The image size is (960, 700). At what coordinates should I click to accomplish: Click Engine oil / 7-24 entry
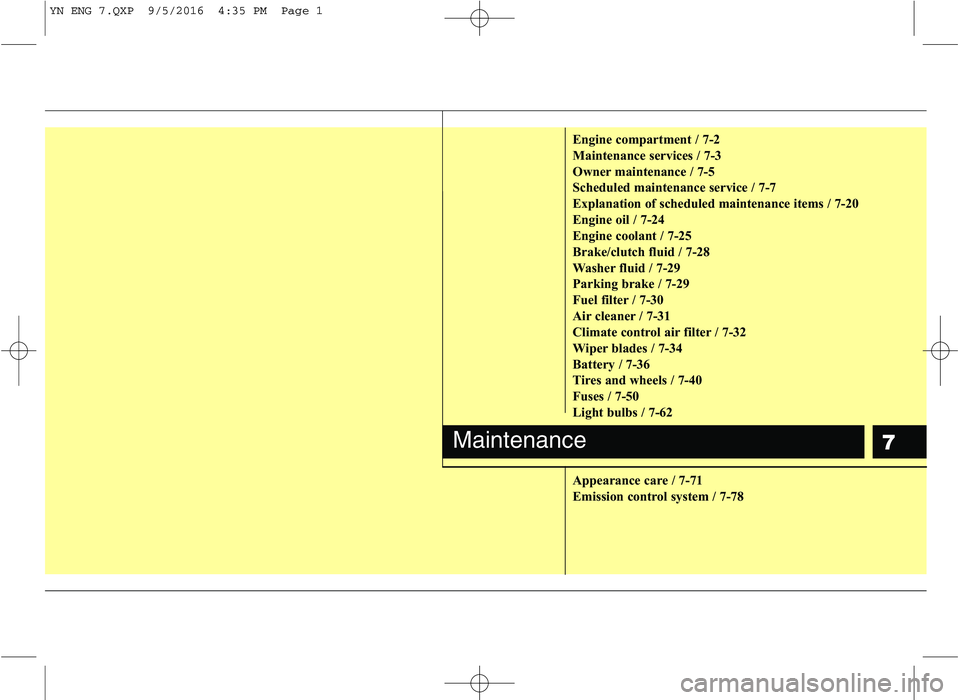618,220
